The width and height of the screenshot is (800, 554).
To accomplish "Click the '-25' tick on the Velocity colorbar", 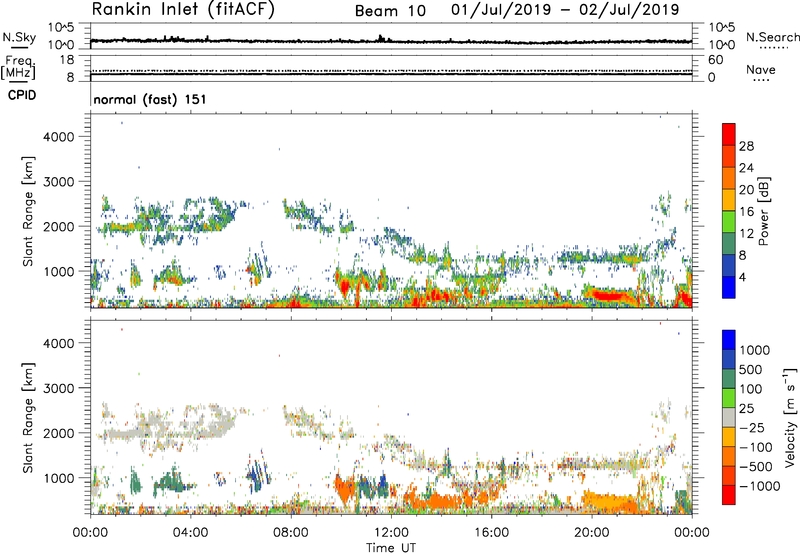I will click(753, 427).
